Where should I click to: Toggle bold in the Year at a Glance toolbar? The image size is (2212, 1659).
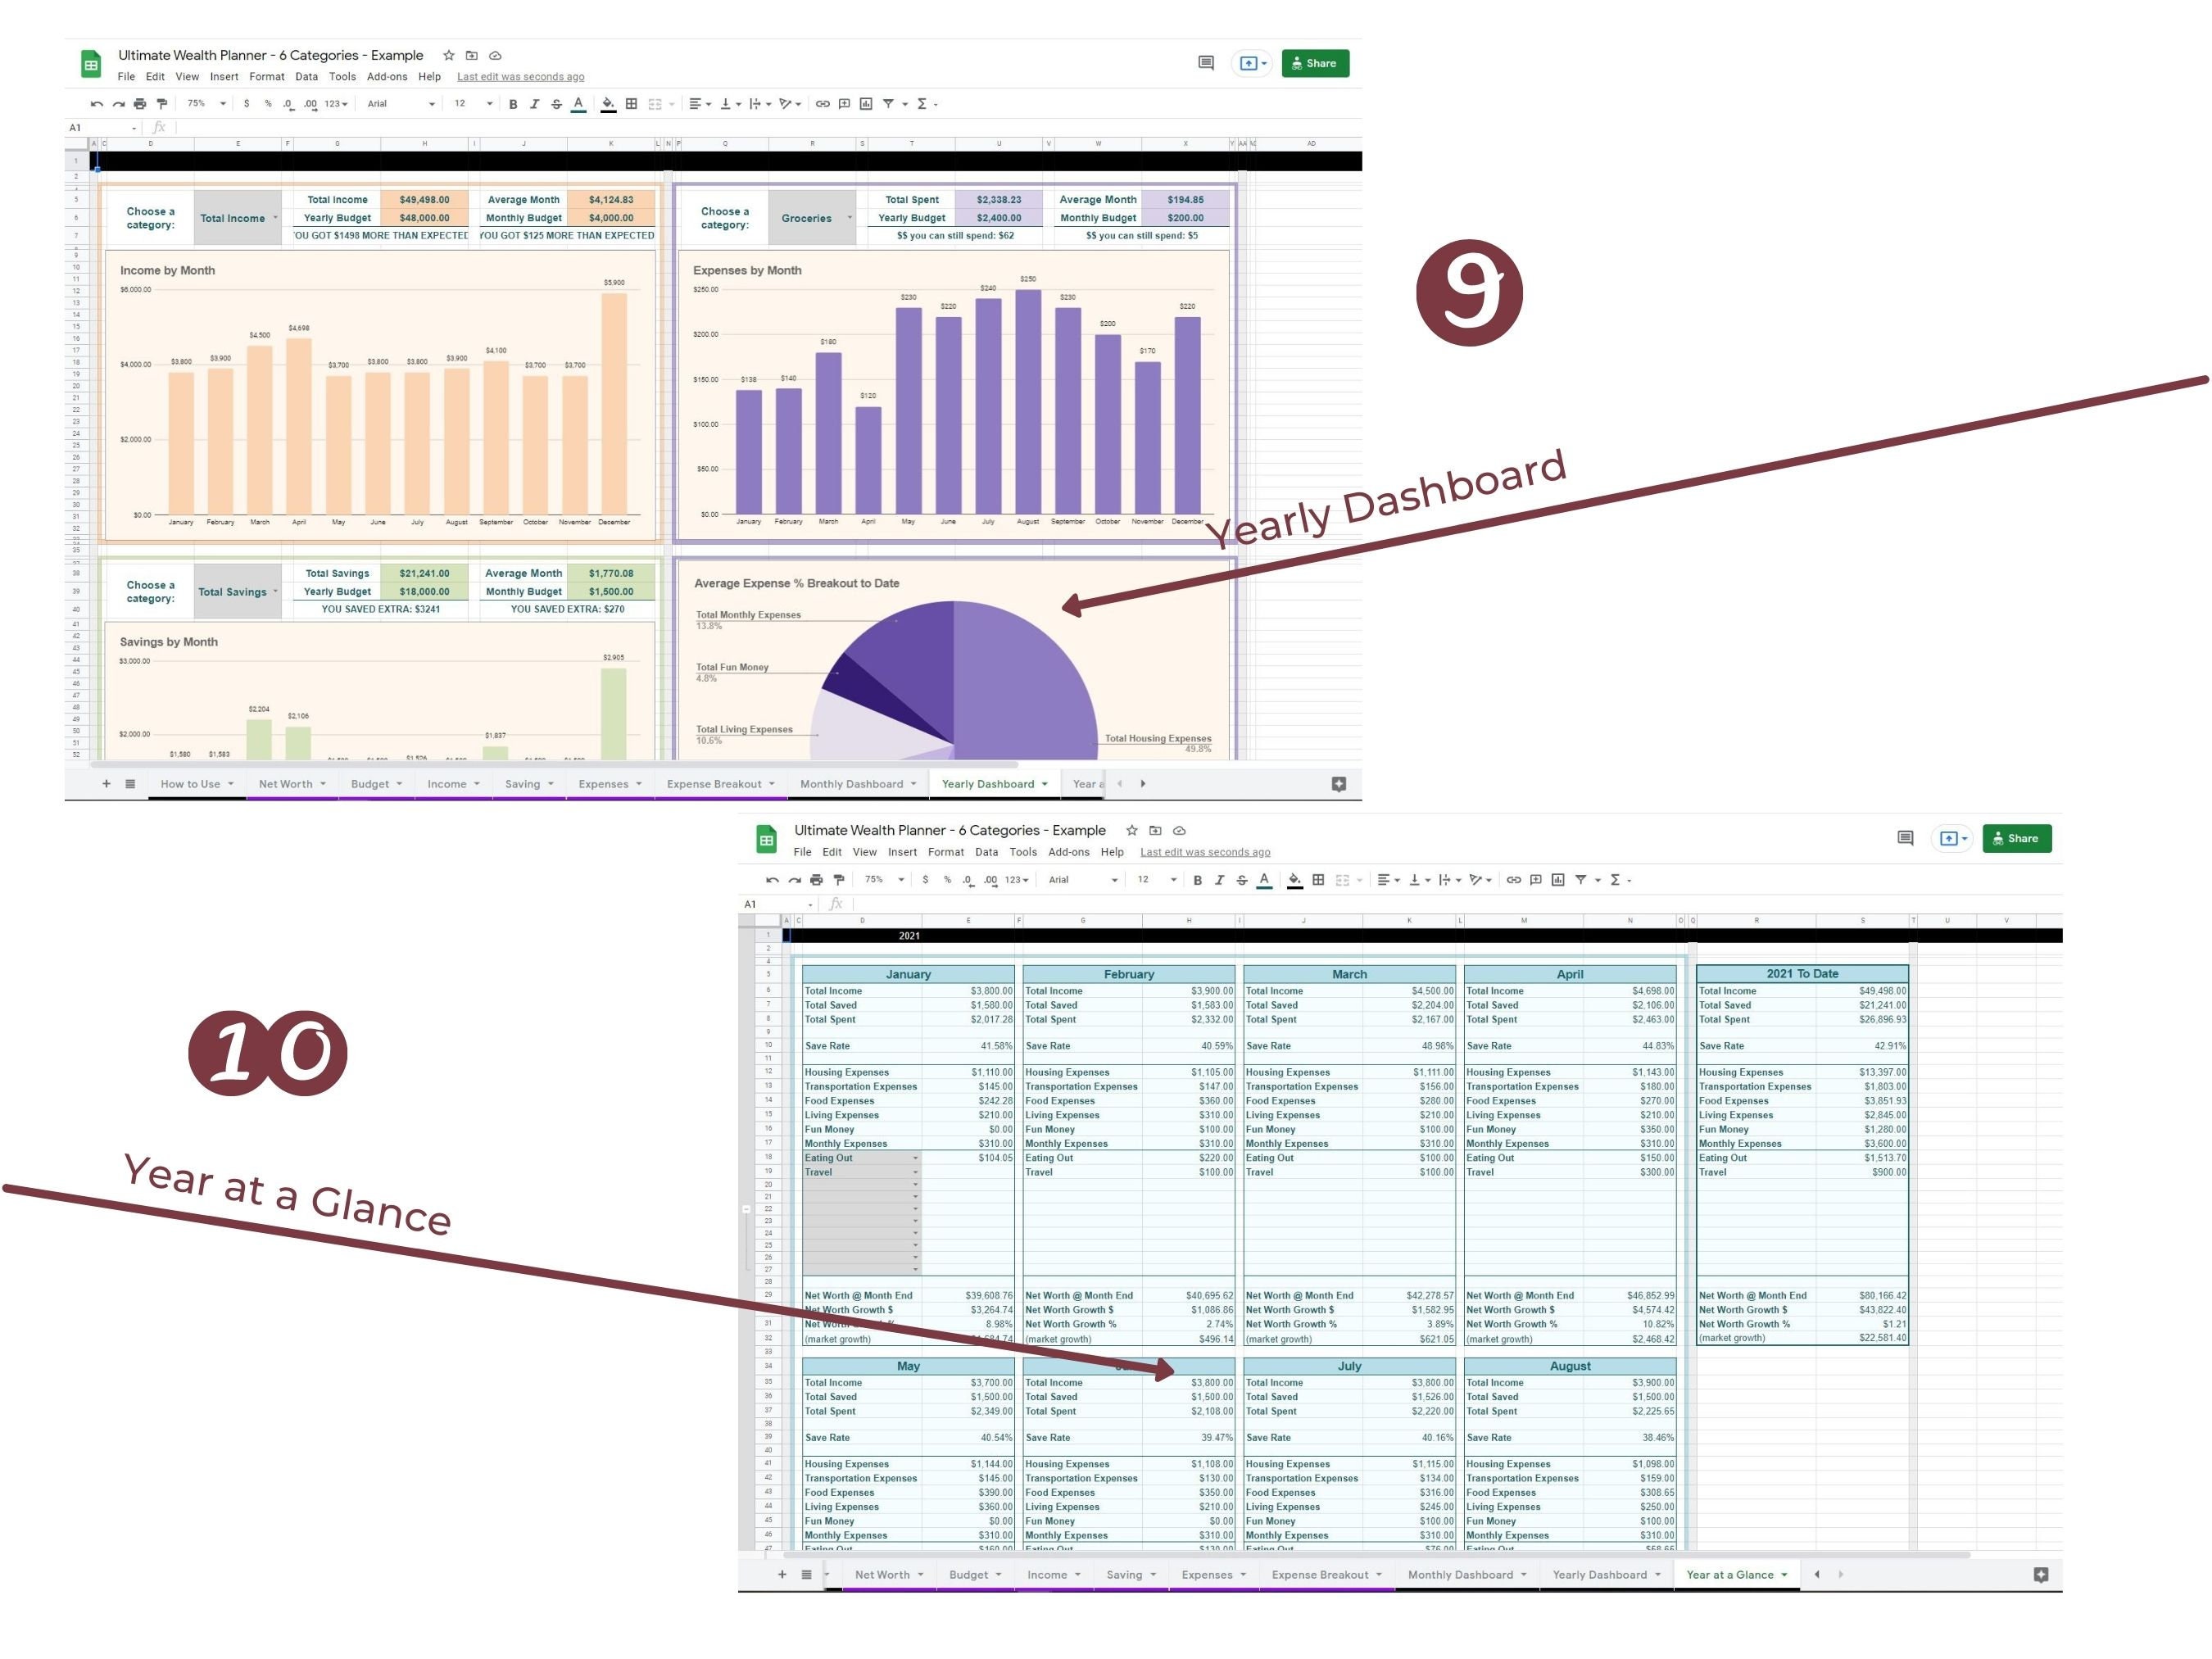[1197, 880]
